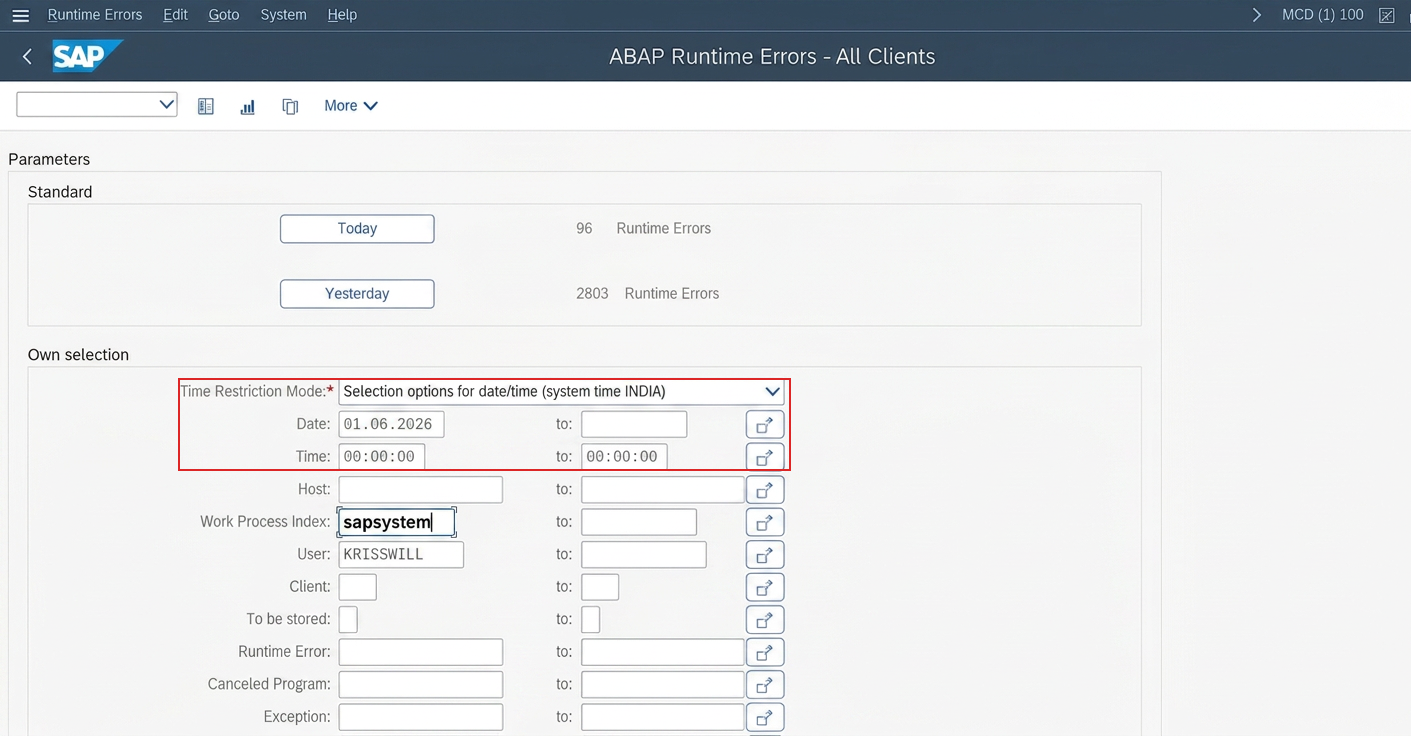The image size is (1411, 736).
Task: Open multiple selection for To be stored
Action: coord(765,620)
